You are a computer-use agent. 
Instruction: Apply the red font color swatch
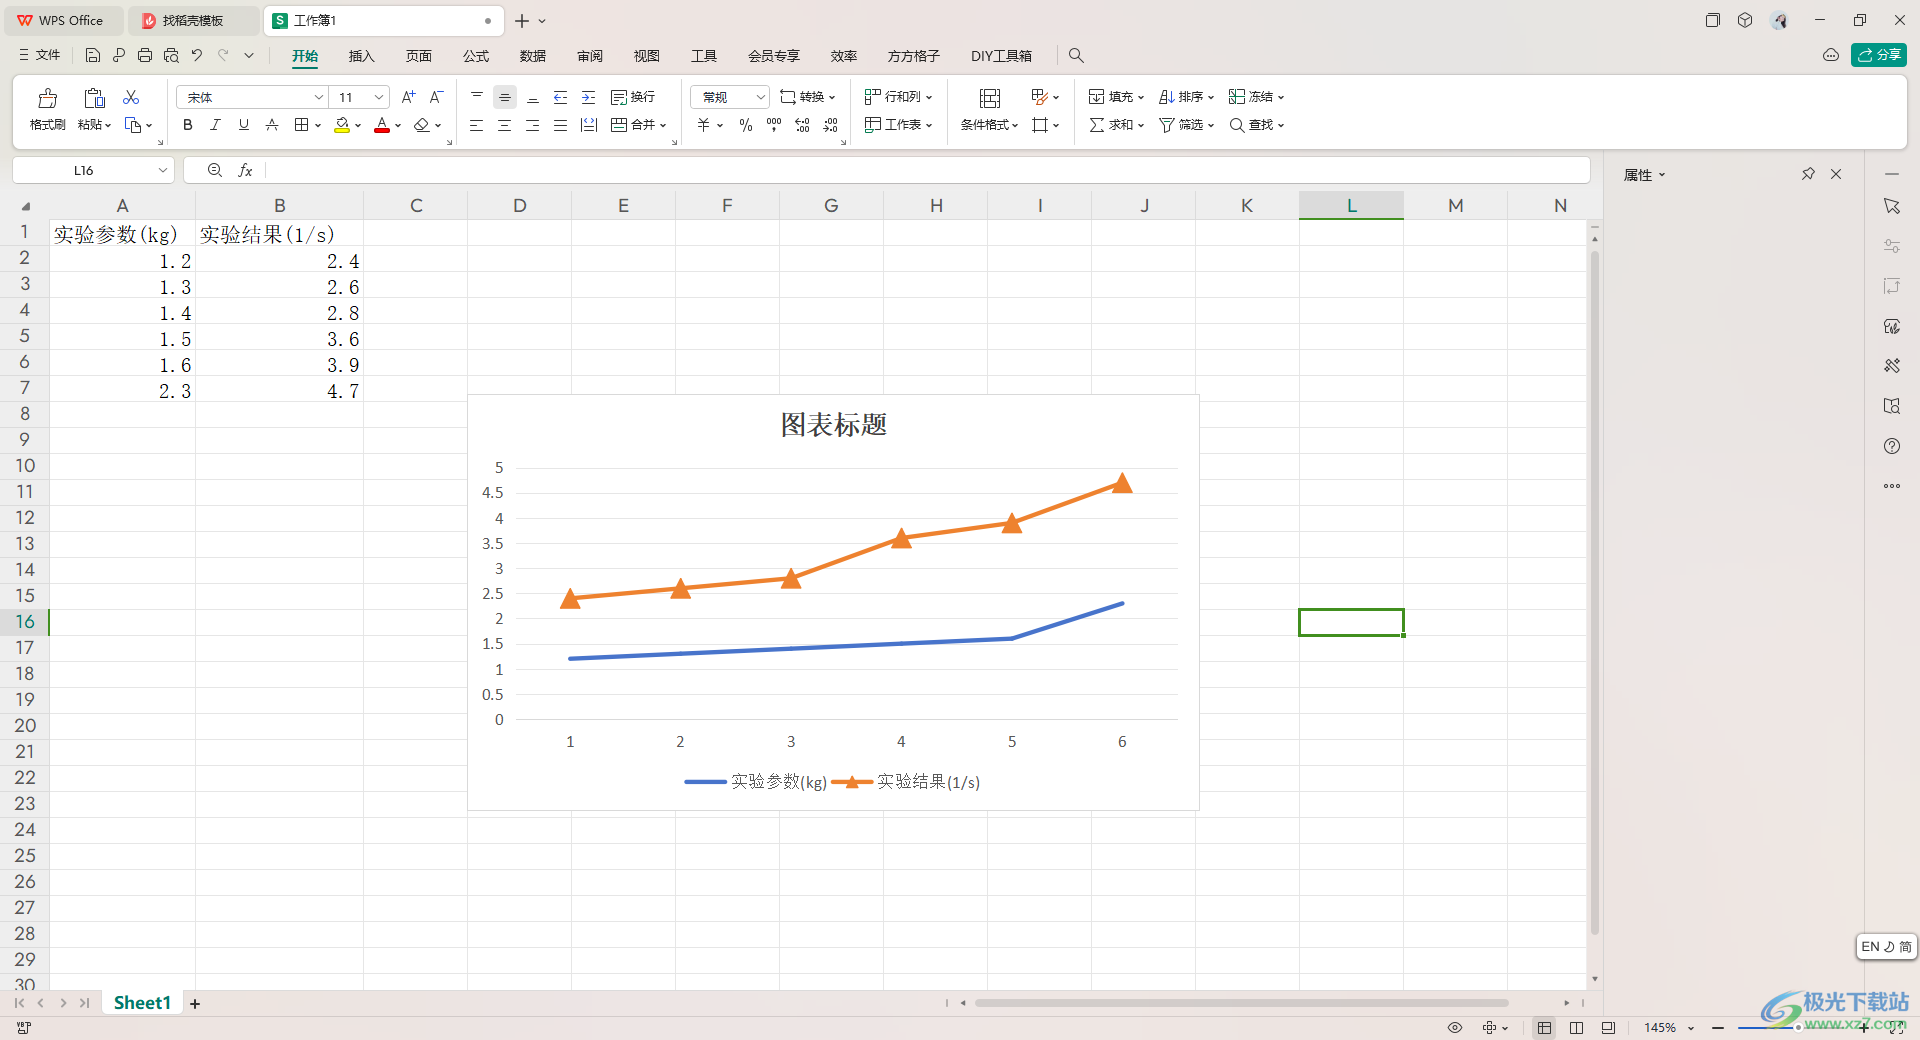click(382, 126)
